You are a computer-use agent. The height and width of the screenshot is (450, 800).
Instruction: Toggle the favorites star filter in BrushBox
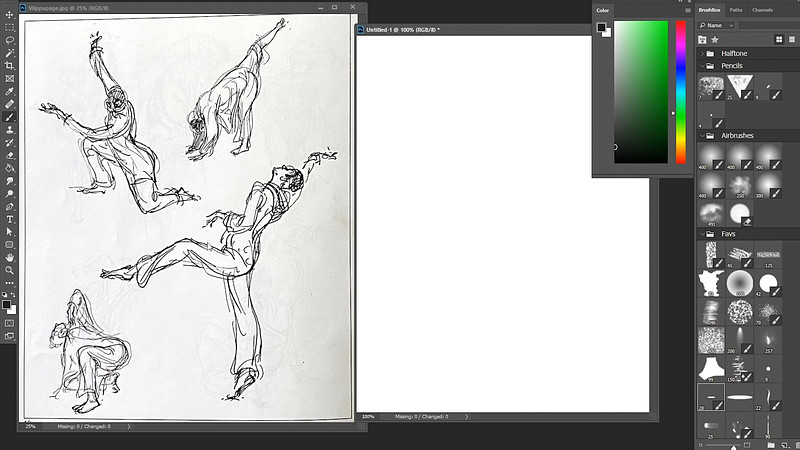tap(715, 39)
